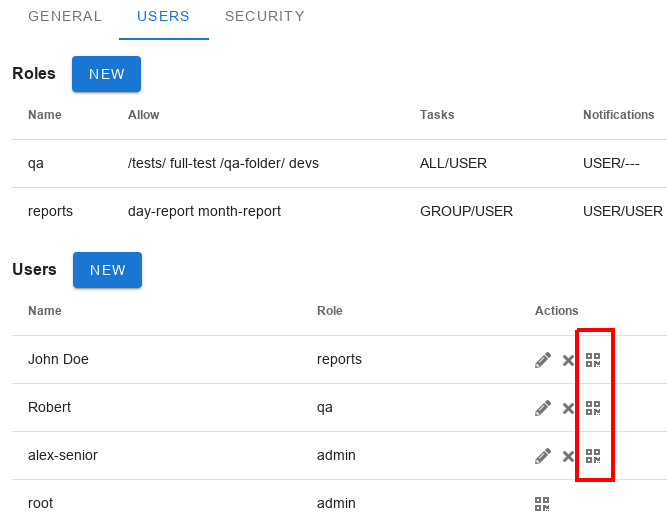The image size is (667, 530).
Task: Create a new role with NEW button
Action: click(106, 74)
